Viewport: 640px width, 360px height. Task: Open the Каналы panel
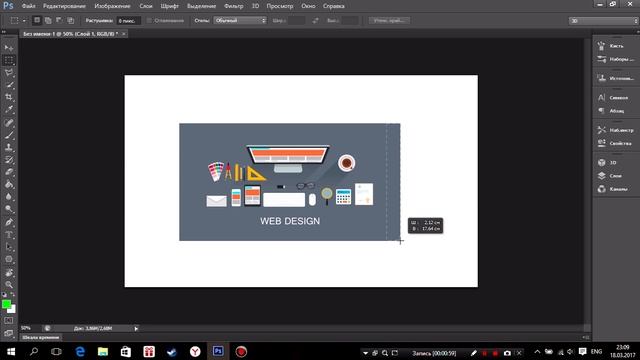coord(616,189)
